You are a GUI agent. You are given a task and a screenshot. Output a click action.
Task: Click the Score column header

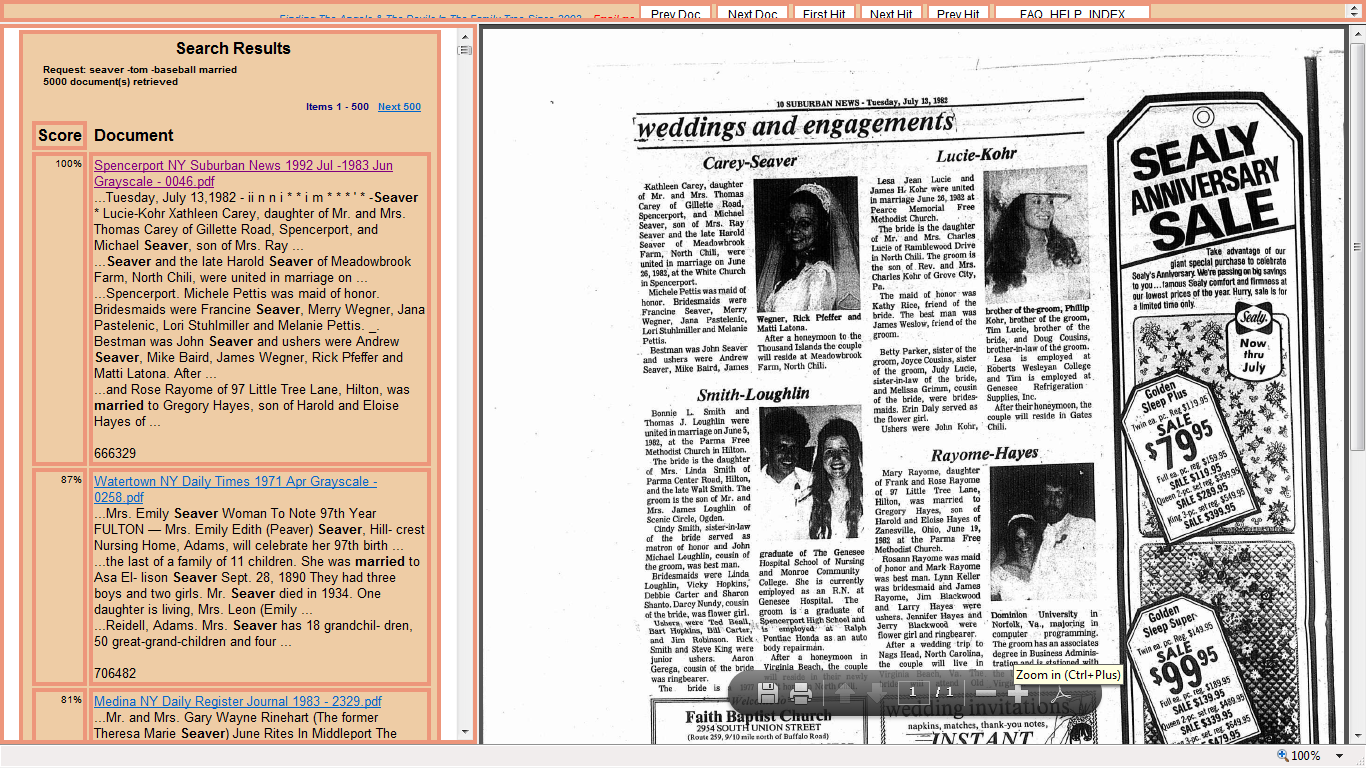(60, 135)
